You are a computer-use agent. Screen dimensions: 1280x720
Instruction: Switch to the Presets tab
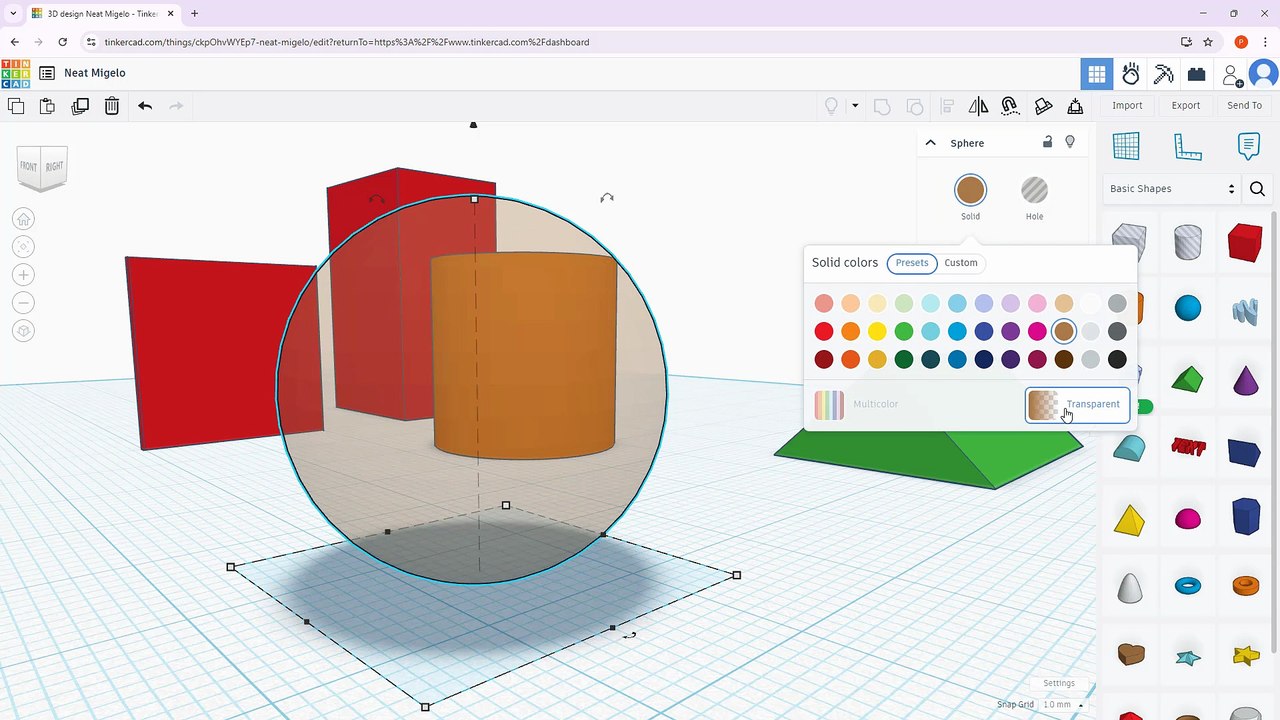[912, 263]
